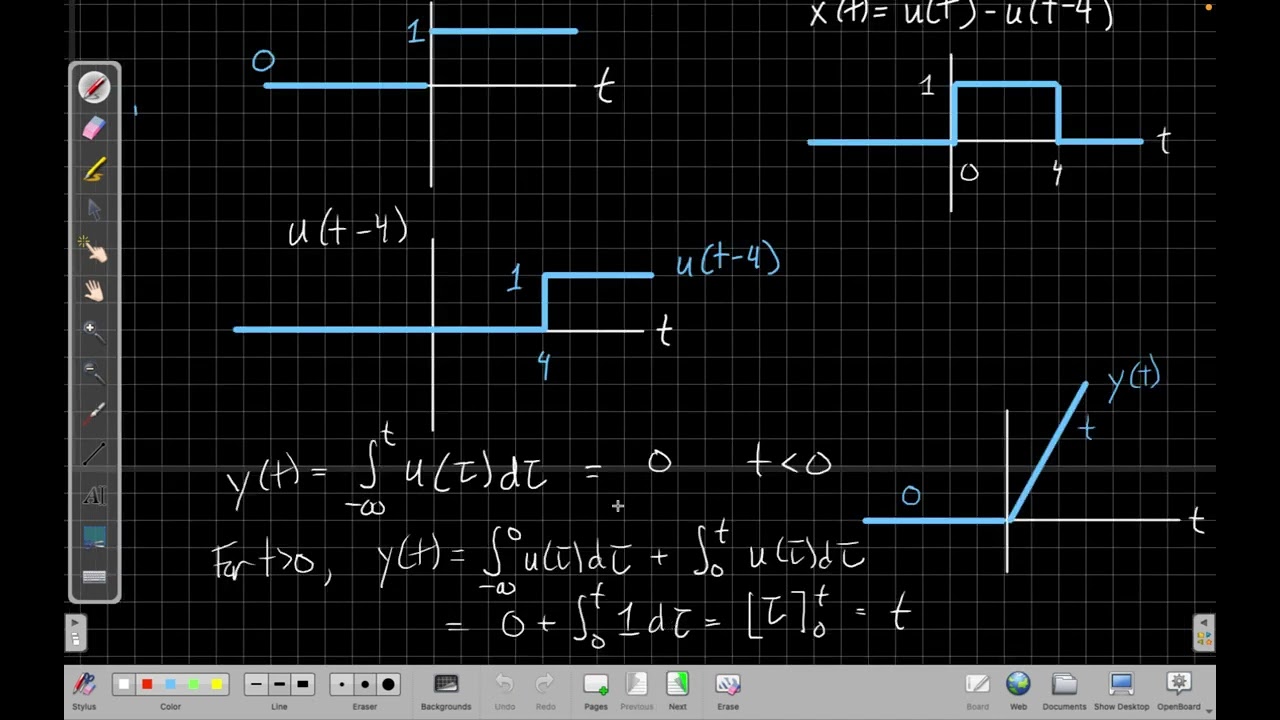This screenshot has height=720, width=1280.
Task: Select the draw line tool
Action: [x=94, y=455]
